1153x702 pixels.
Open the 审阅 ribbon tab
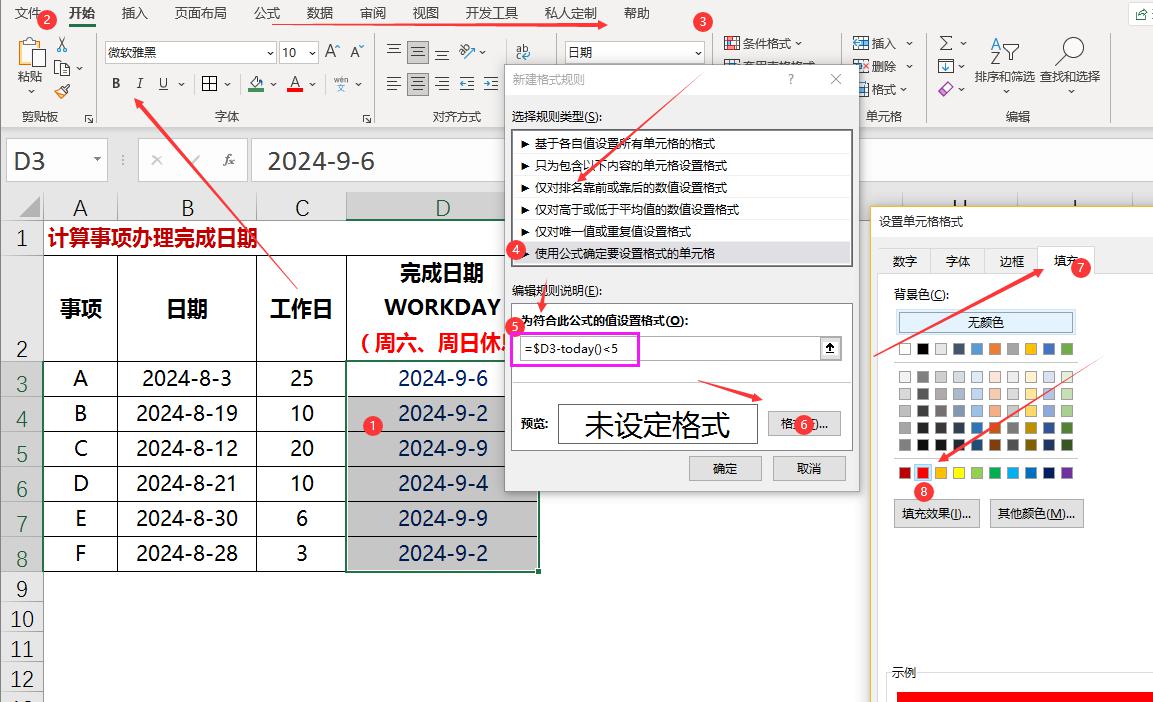tap(373, 13)
